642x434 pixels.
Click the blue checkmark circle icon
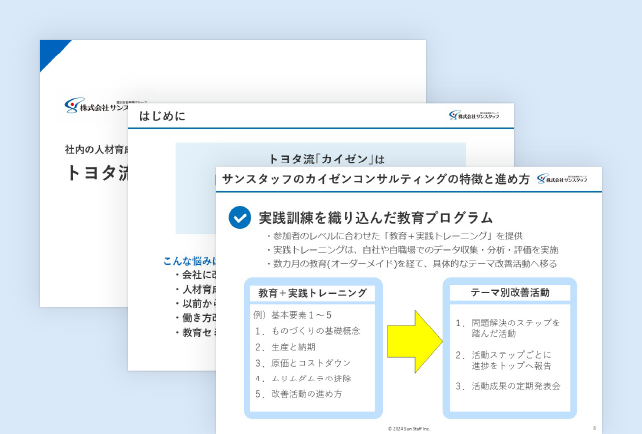(x=240, y=217)
